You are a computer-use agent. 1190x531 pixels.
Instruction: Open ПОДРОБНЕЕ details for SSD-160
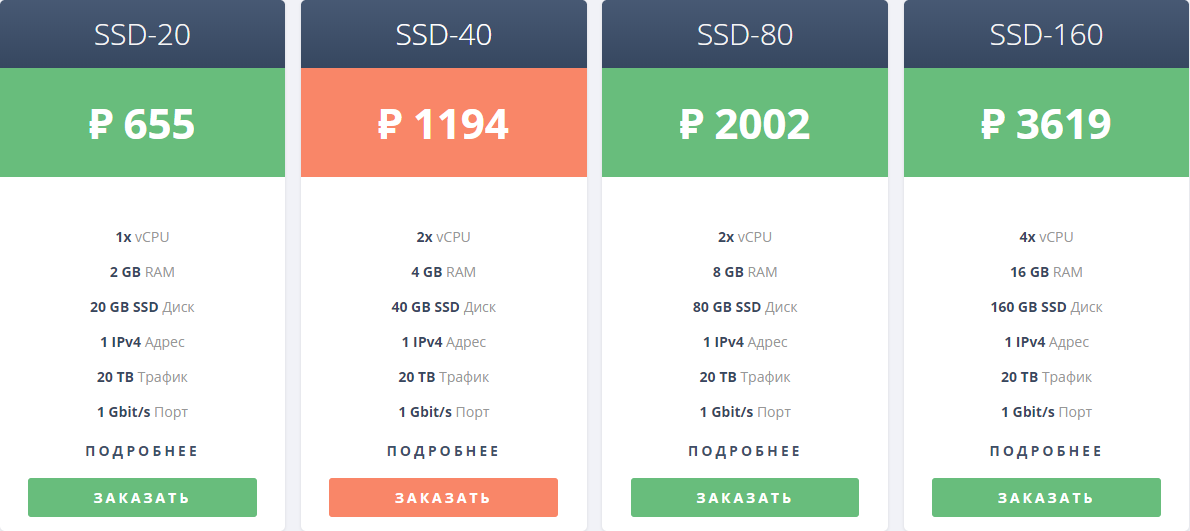coord(1046,451)
